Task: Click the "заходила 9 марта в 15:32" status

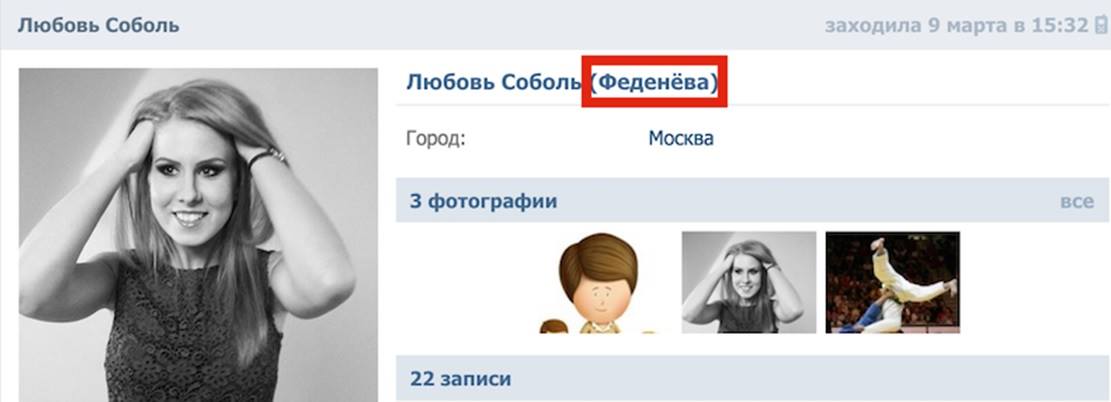Action: [956, 26]
